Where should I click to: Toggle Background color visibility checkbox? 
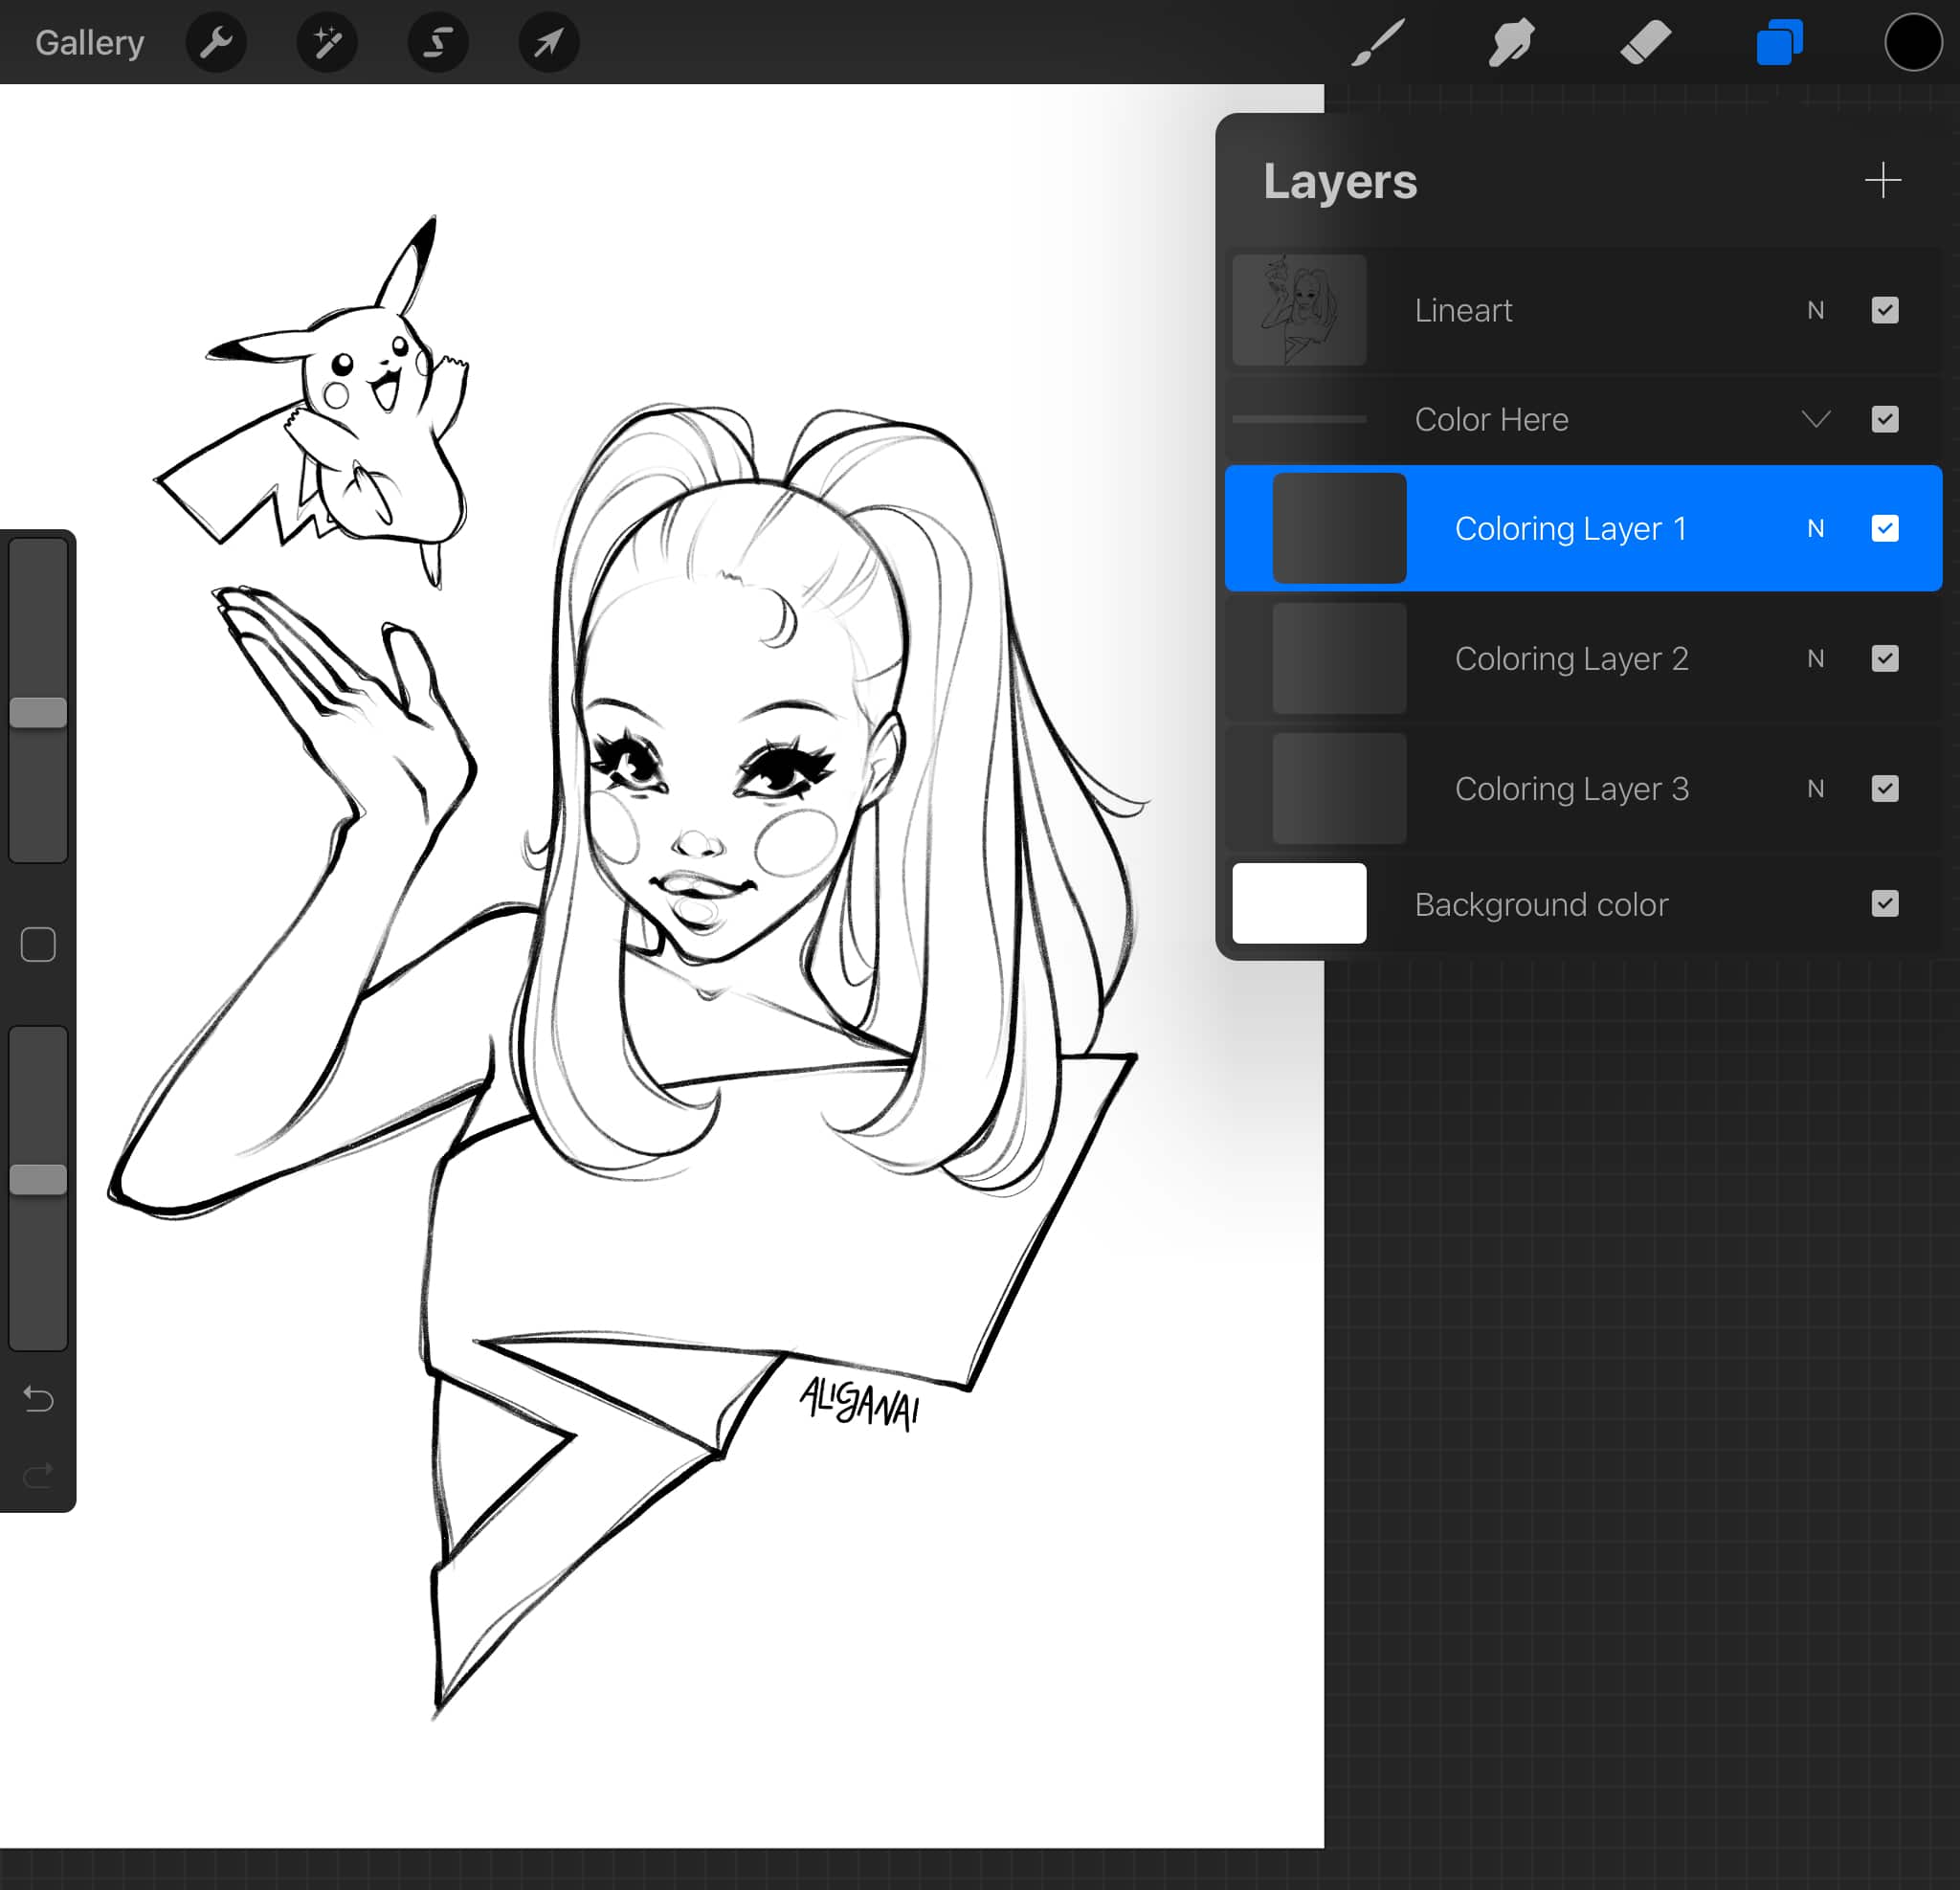[1884, 903]
